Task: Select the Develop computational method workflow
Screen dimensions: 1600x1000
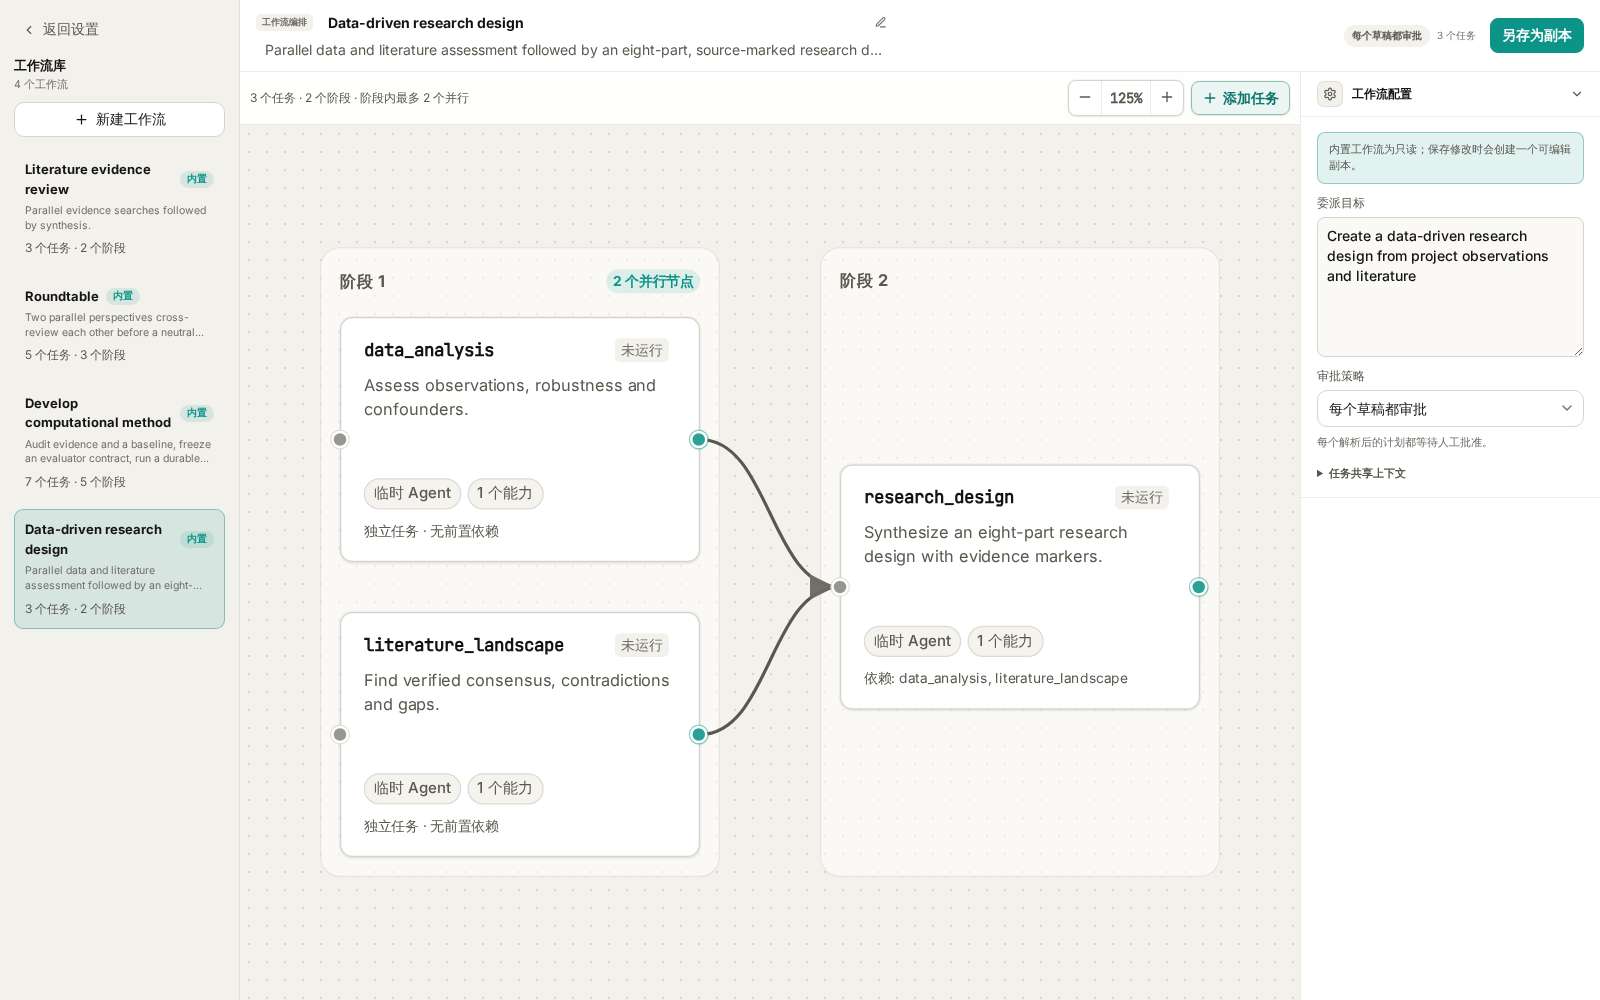Action: point(119,442)
